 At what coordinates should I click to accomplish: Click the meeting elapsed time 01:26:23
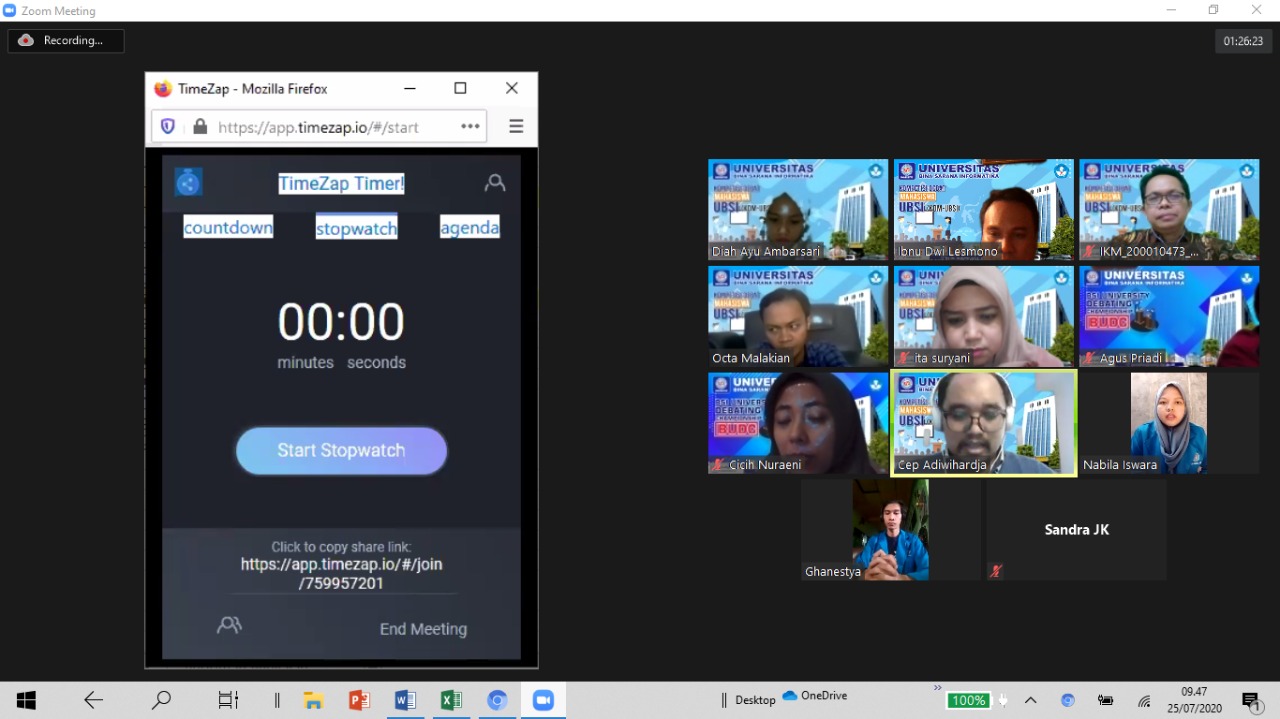click(1243, 41)
